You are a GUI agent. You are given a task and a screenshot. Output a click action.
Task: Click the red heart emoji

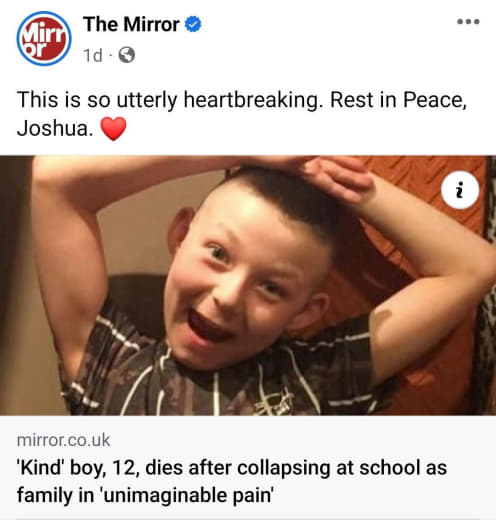pyautogui.click(x=113, y=129)
